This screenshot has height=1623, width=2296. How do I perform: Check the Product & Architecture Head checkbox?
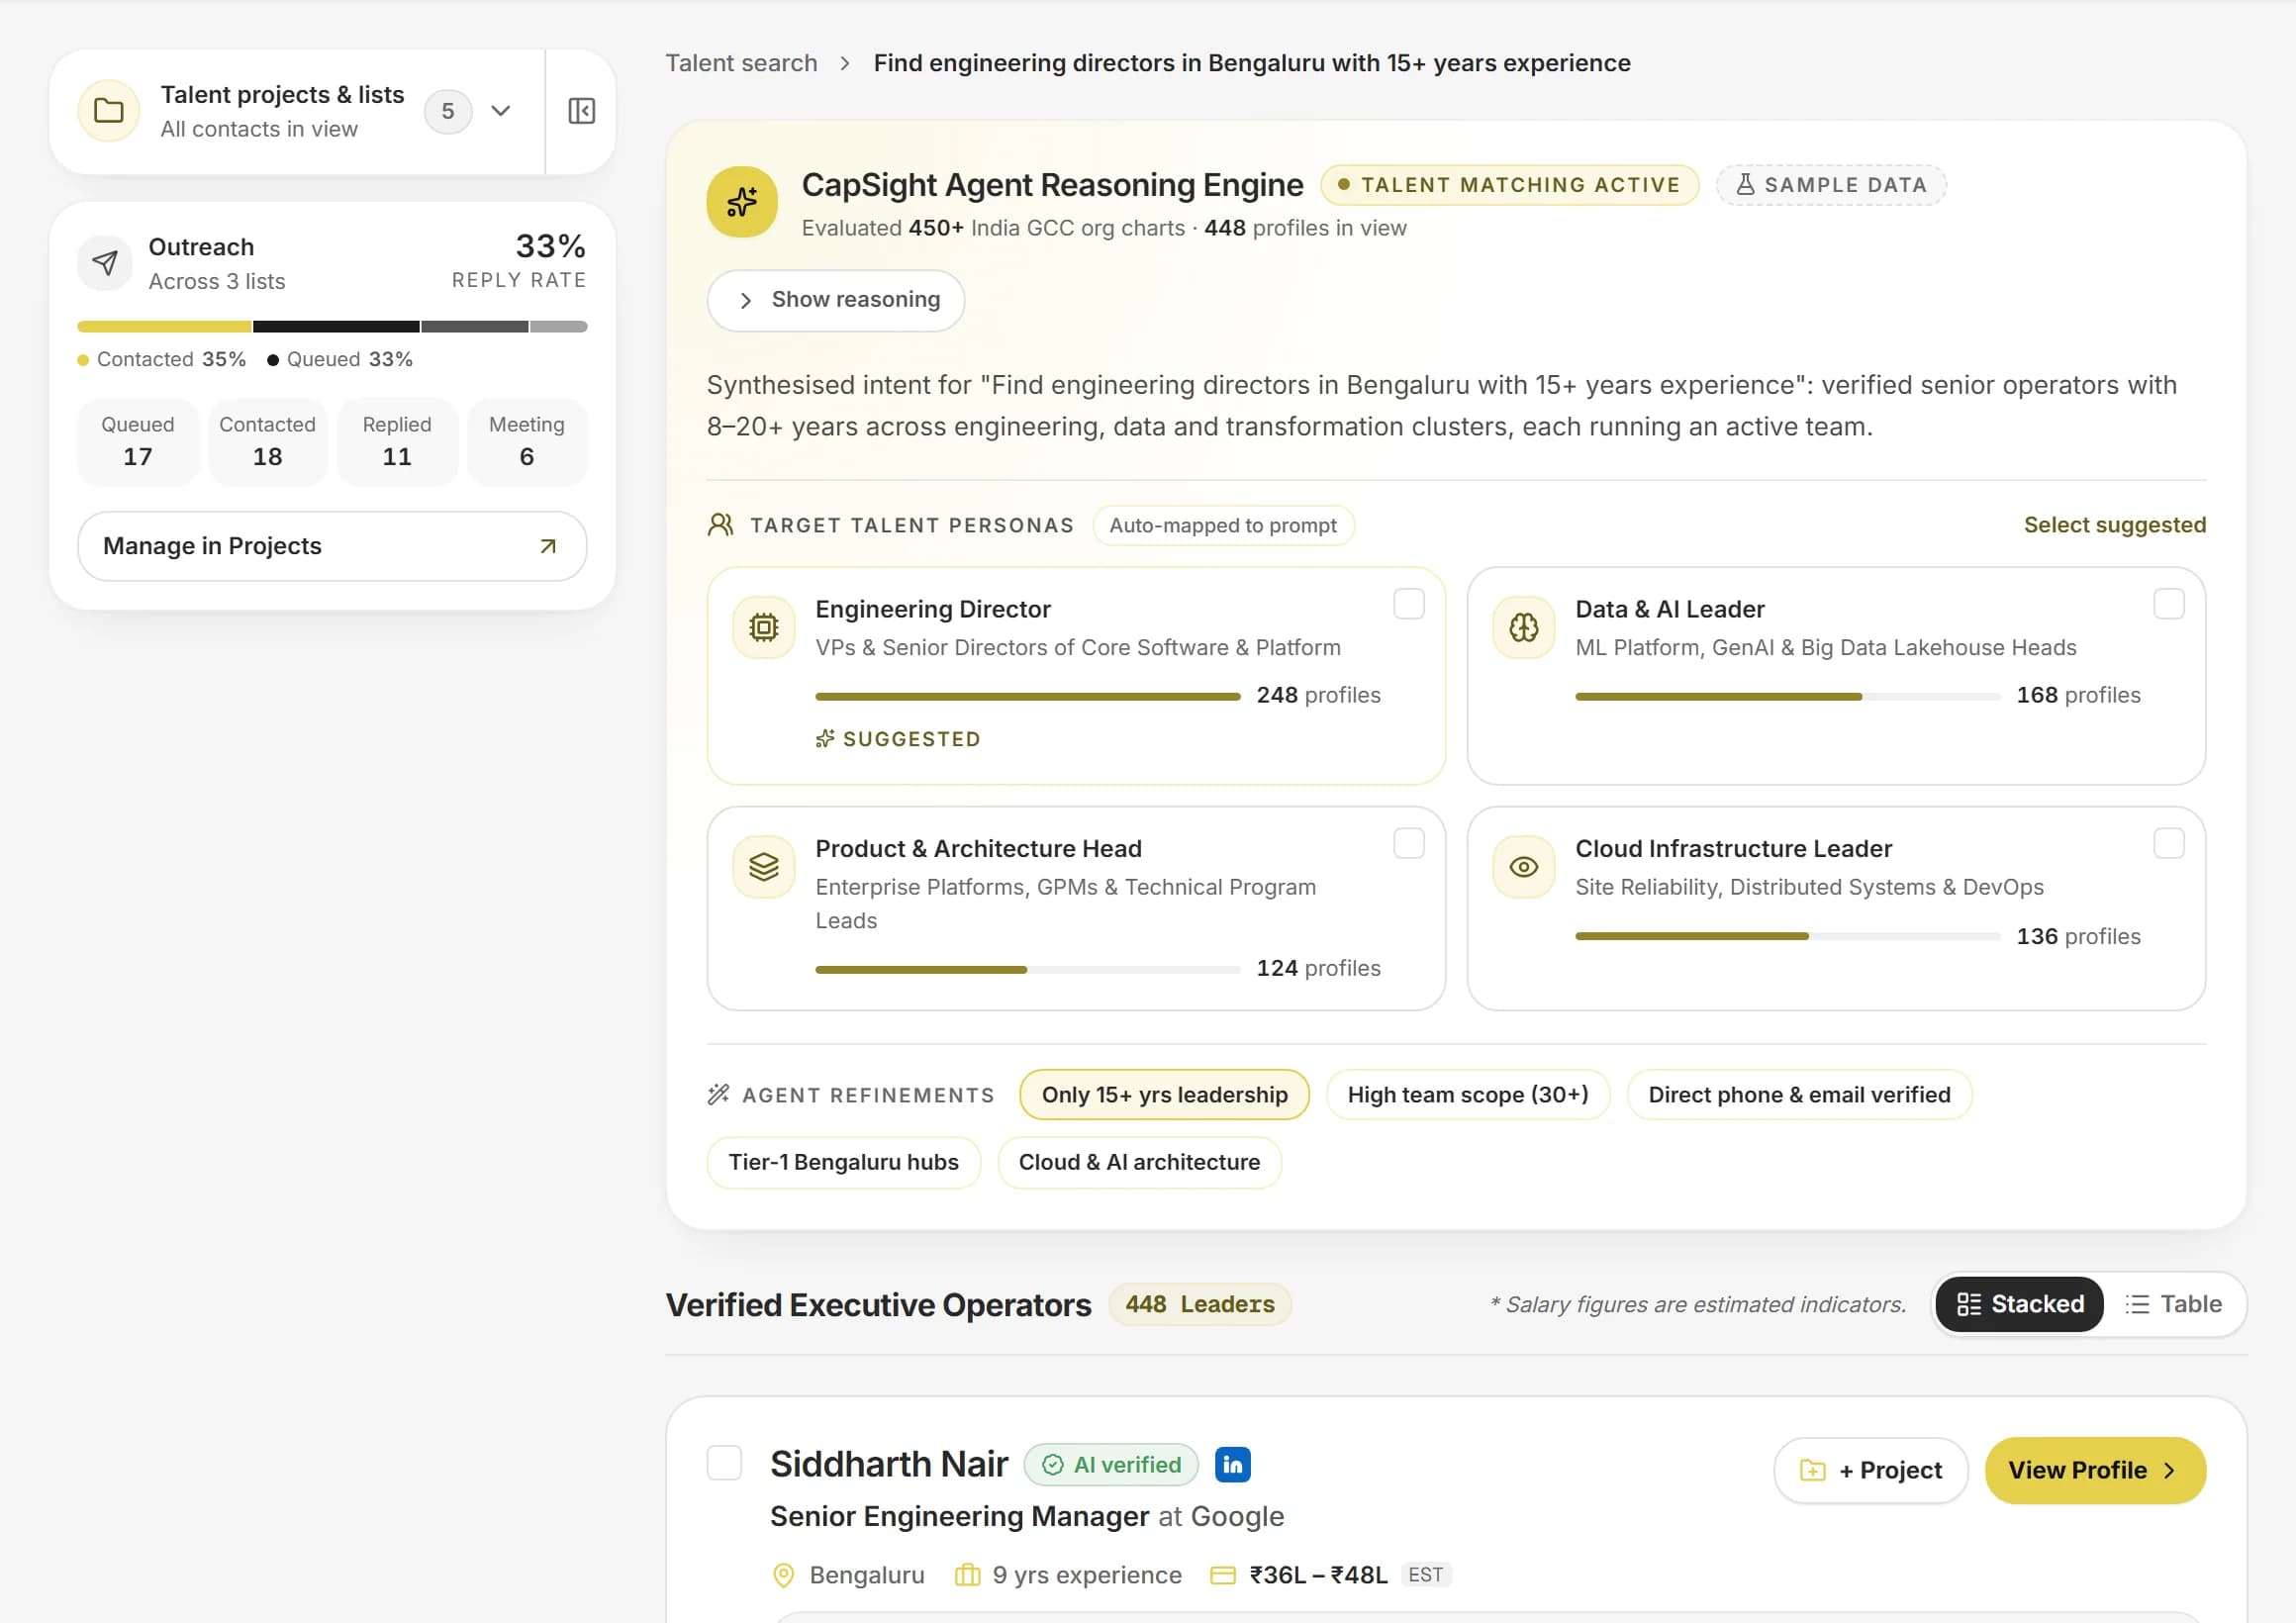point(1408,843)
